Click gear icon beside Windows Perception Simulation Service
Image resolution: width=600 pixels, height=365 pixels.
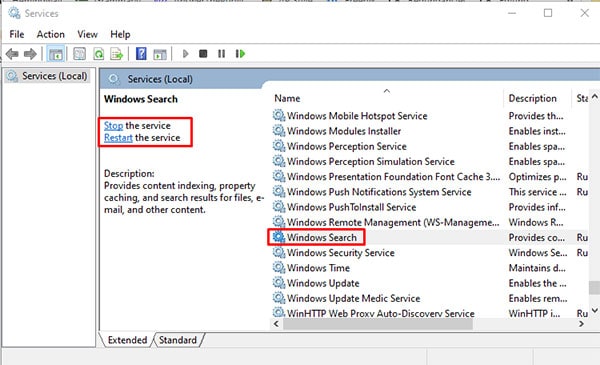point(279,161)
